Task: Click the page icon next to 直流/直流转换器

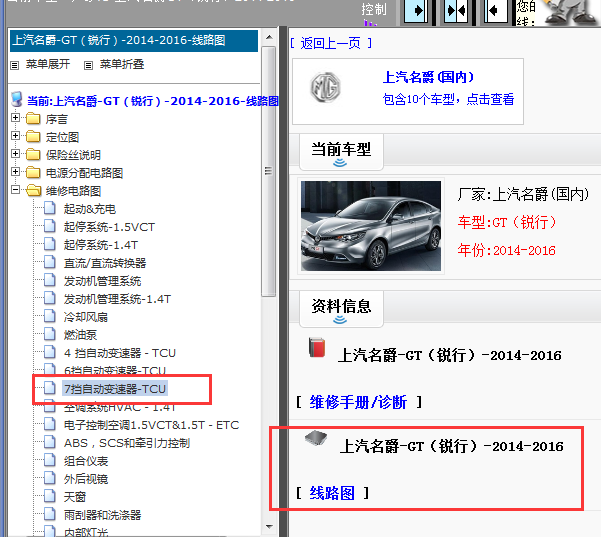Action: (49, 262)
